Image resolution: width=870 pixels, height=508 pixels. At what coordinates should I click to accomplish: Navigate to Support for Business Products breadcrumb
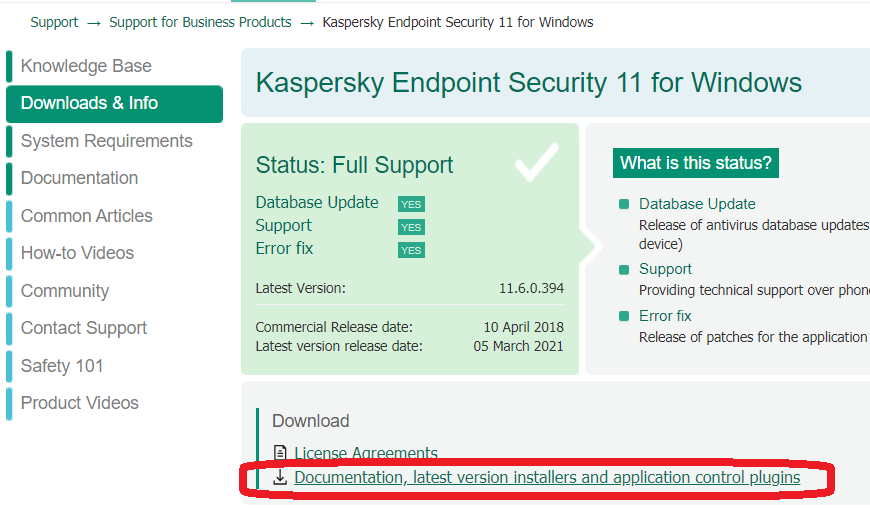pos(200,22)
